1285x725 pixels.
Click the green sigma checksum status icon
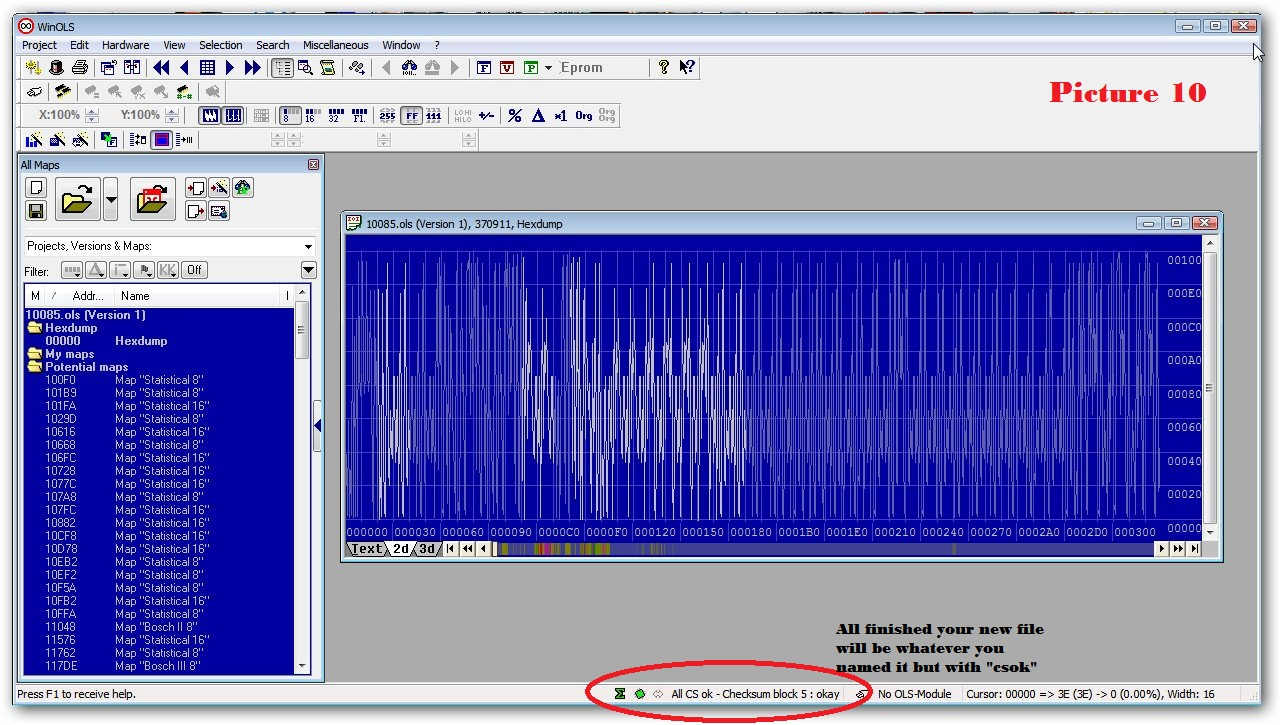pyautogui.click(x=620, y=694)
